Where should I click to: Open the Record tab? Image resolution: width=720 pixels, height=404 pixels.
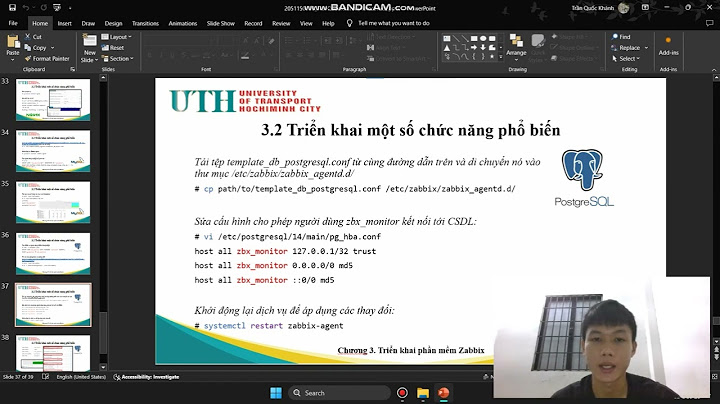tap(253, 23)
